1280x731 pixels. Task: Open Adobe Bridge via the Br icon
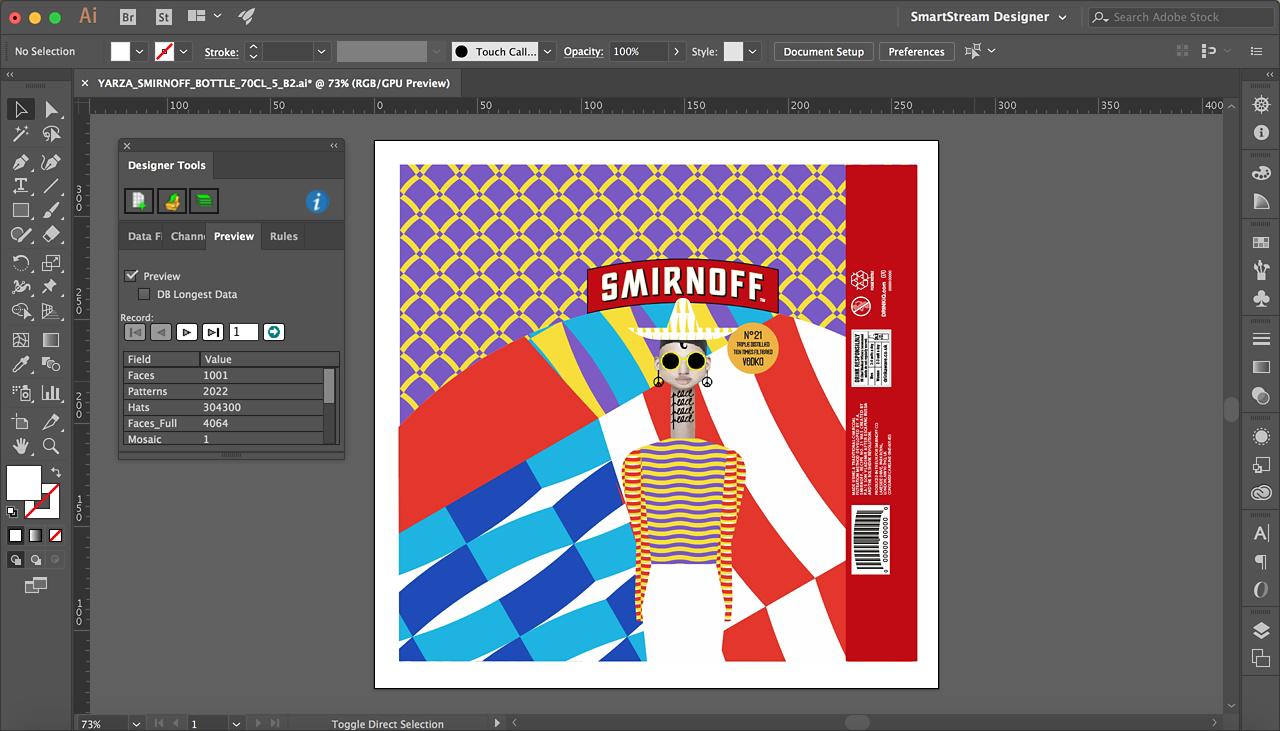coord(128,17)
